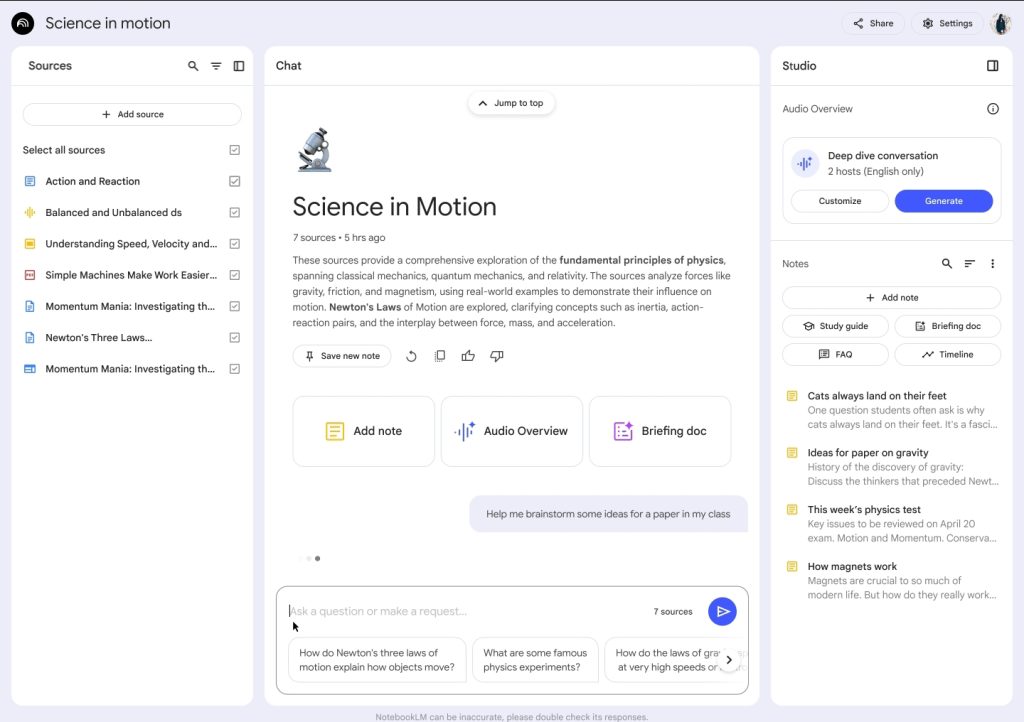Show more suggested questions with the chevron
The width and height of the screenshot is (1024, 722).
coord(729,659)
